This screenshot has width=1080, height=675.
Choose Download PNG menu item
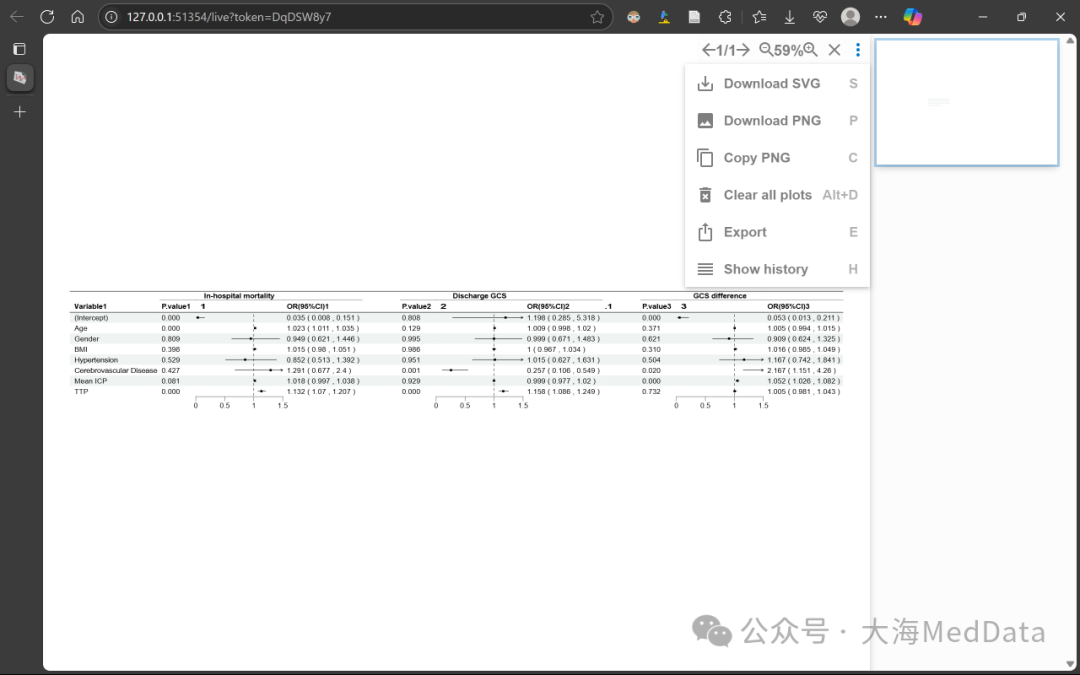777,121
